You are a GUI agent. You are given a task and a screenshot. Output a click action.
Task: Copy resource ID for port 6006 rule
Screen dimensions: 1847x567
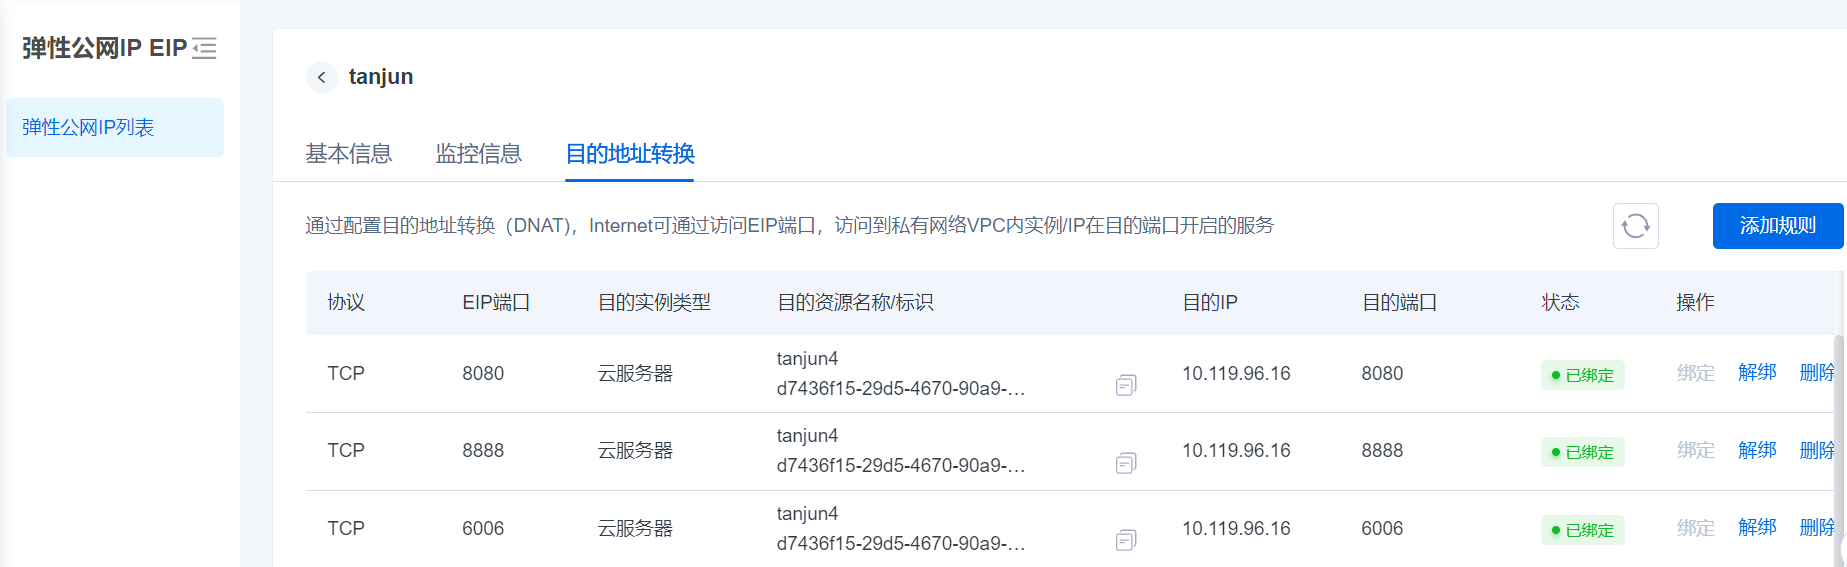pos(1126,540)
